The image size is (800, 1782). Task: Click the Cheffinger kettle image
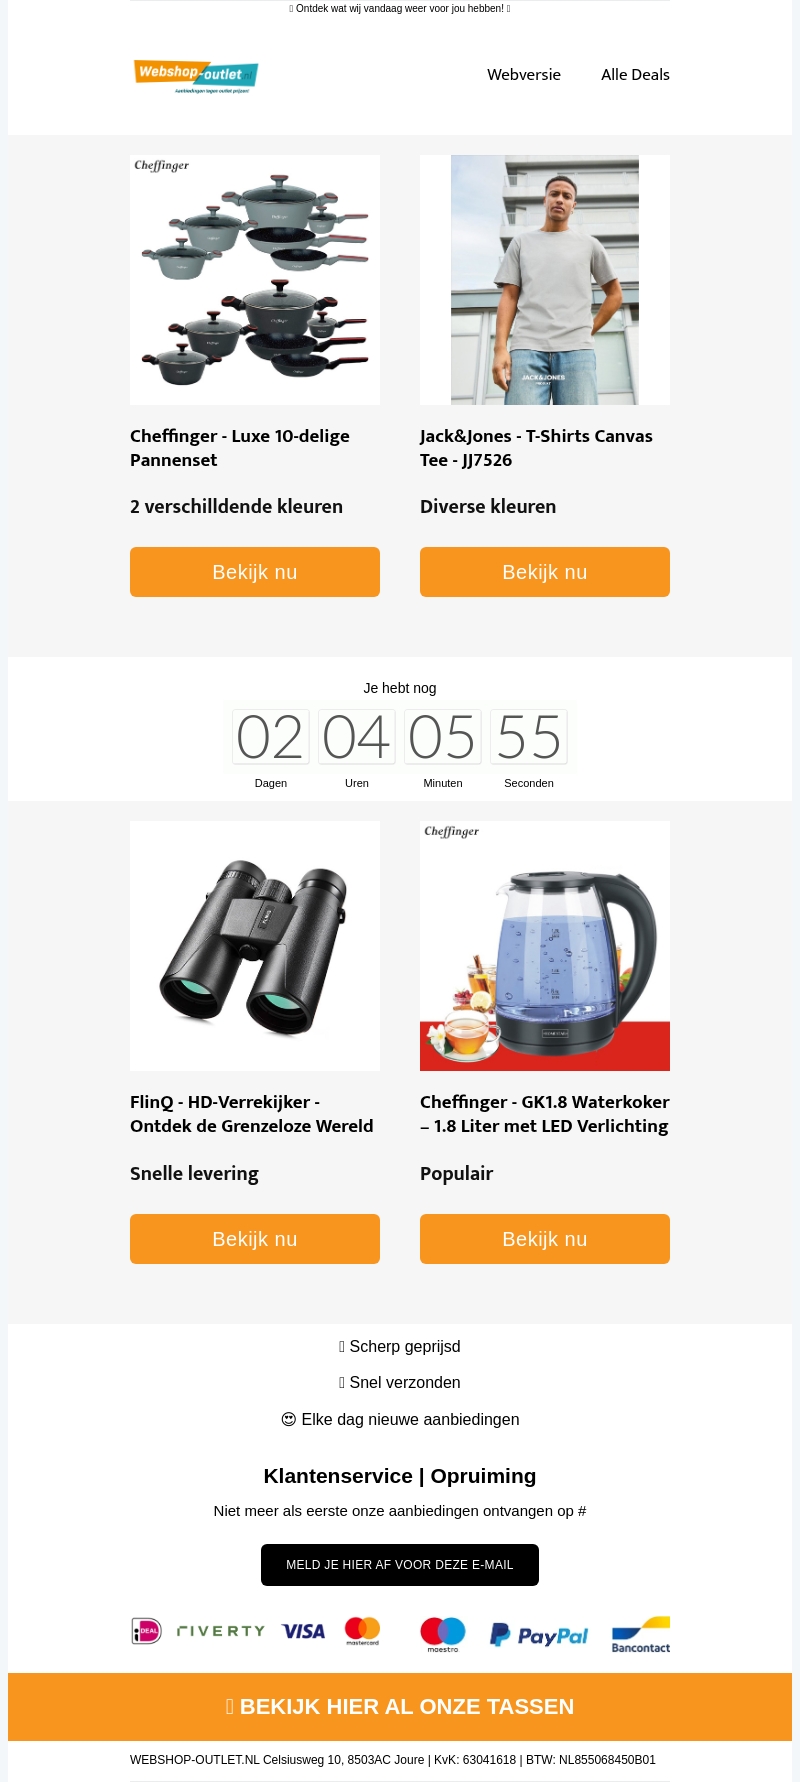[545, 946]
